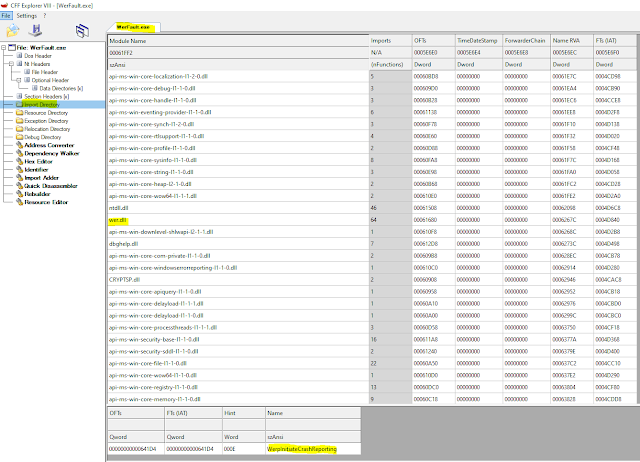This screenshot has height=462, width=640.
Task: Open Resource Directory folder node
Action: coord(46,113)
